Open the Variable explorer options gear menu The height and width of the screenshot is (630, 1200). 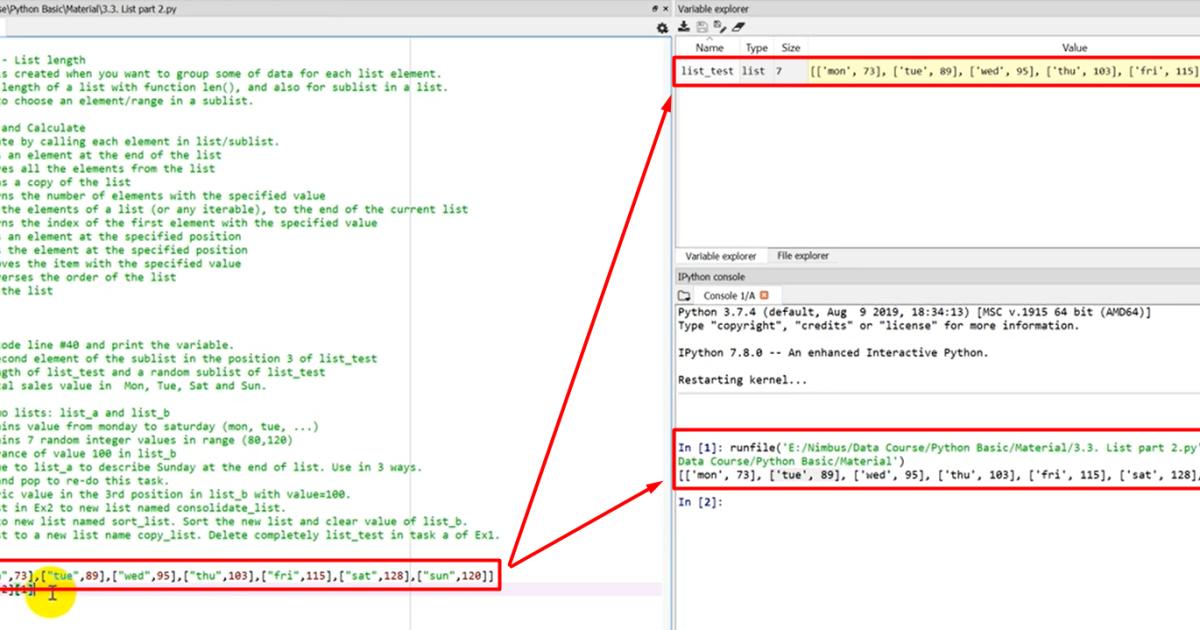point(662,27)
